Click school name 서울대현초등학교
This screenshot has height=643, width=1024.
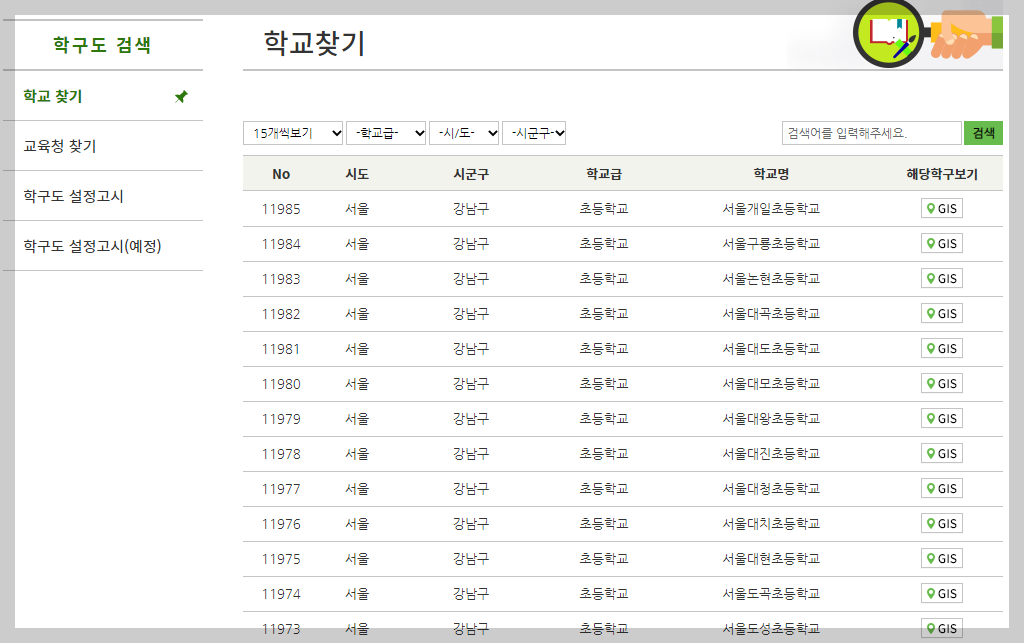(x=771, y=559)
